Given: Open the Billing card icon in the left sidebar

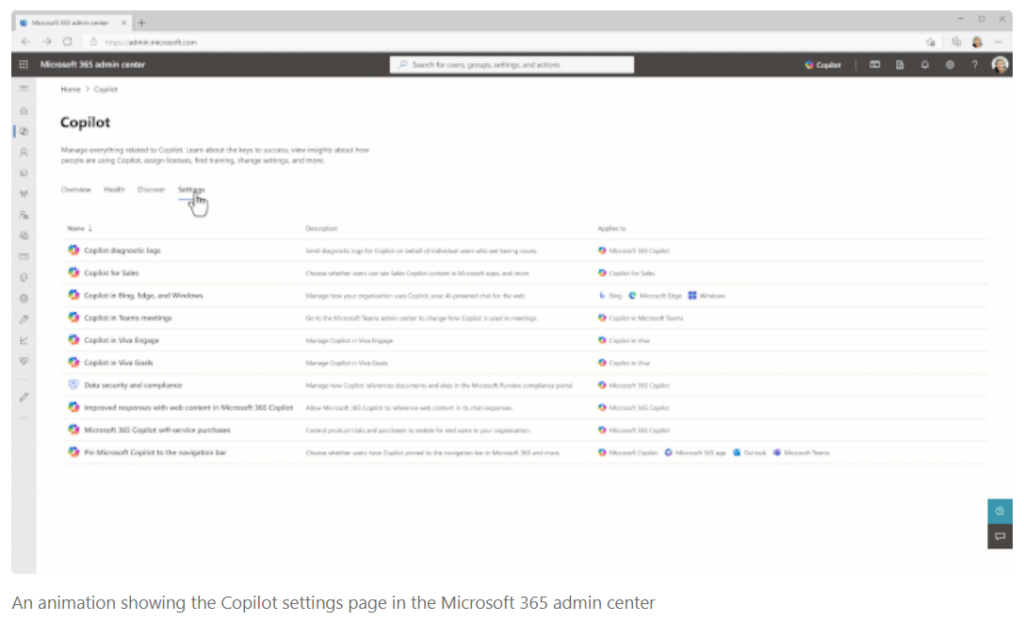Looking at the screenshot, I should pyautogui.click(x=24, y=257).
